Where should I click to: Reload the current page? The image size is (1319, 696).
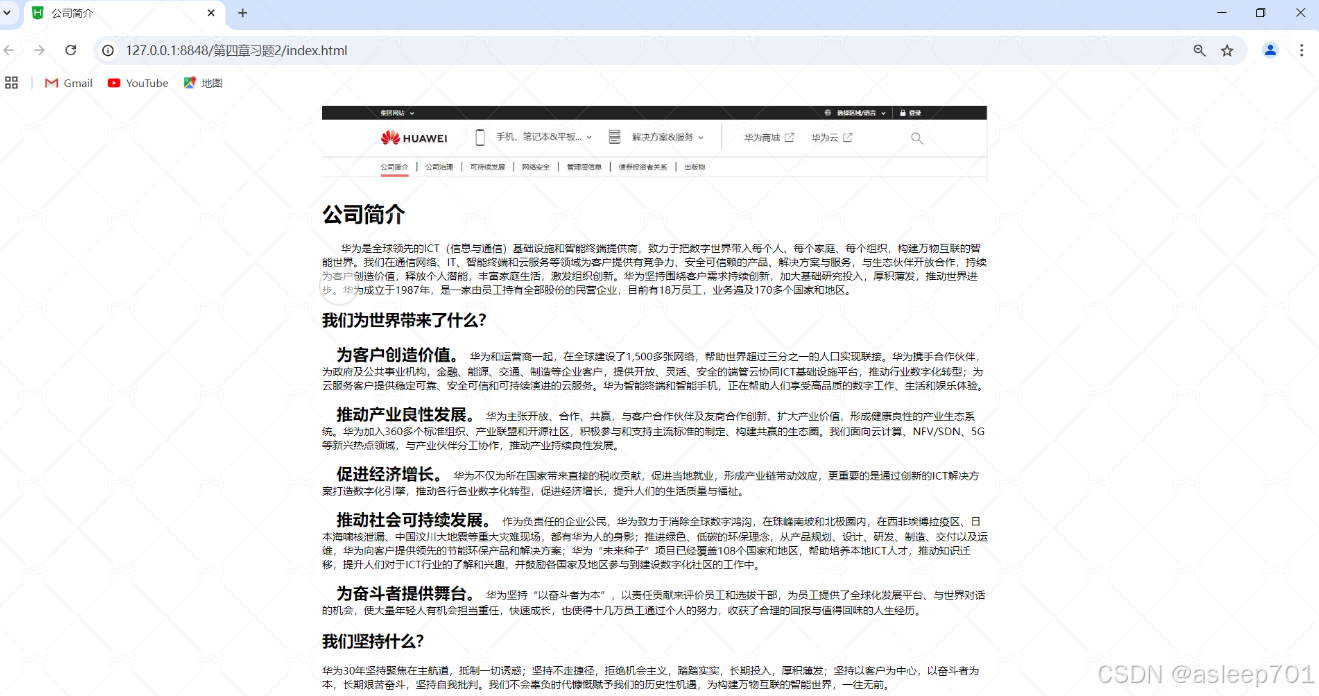pyautogui.click(x=71, y=50)
